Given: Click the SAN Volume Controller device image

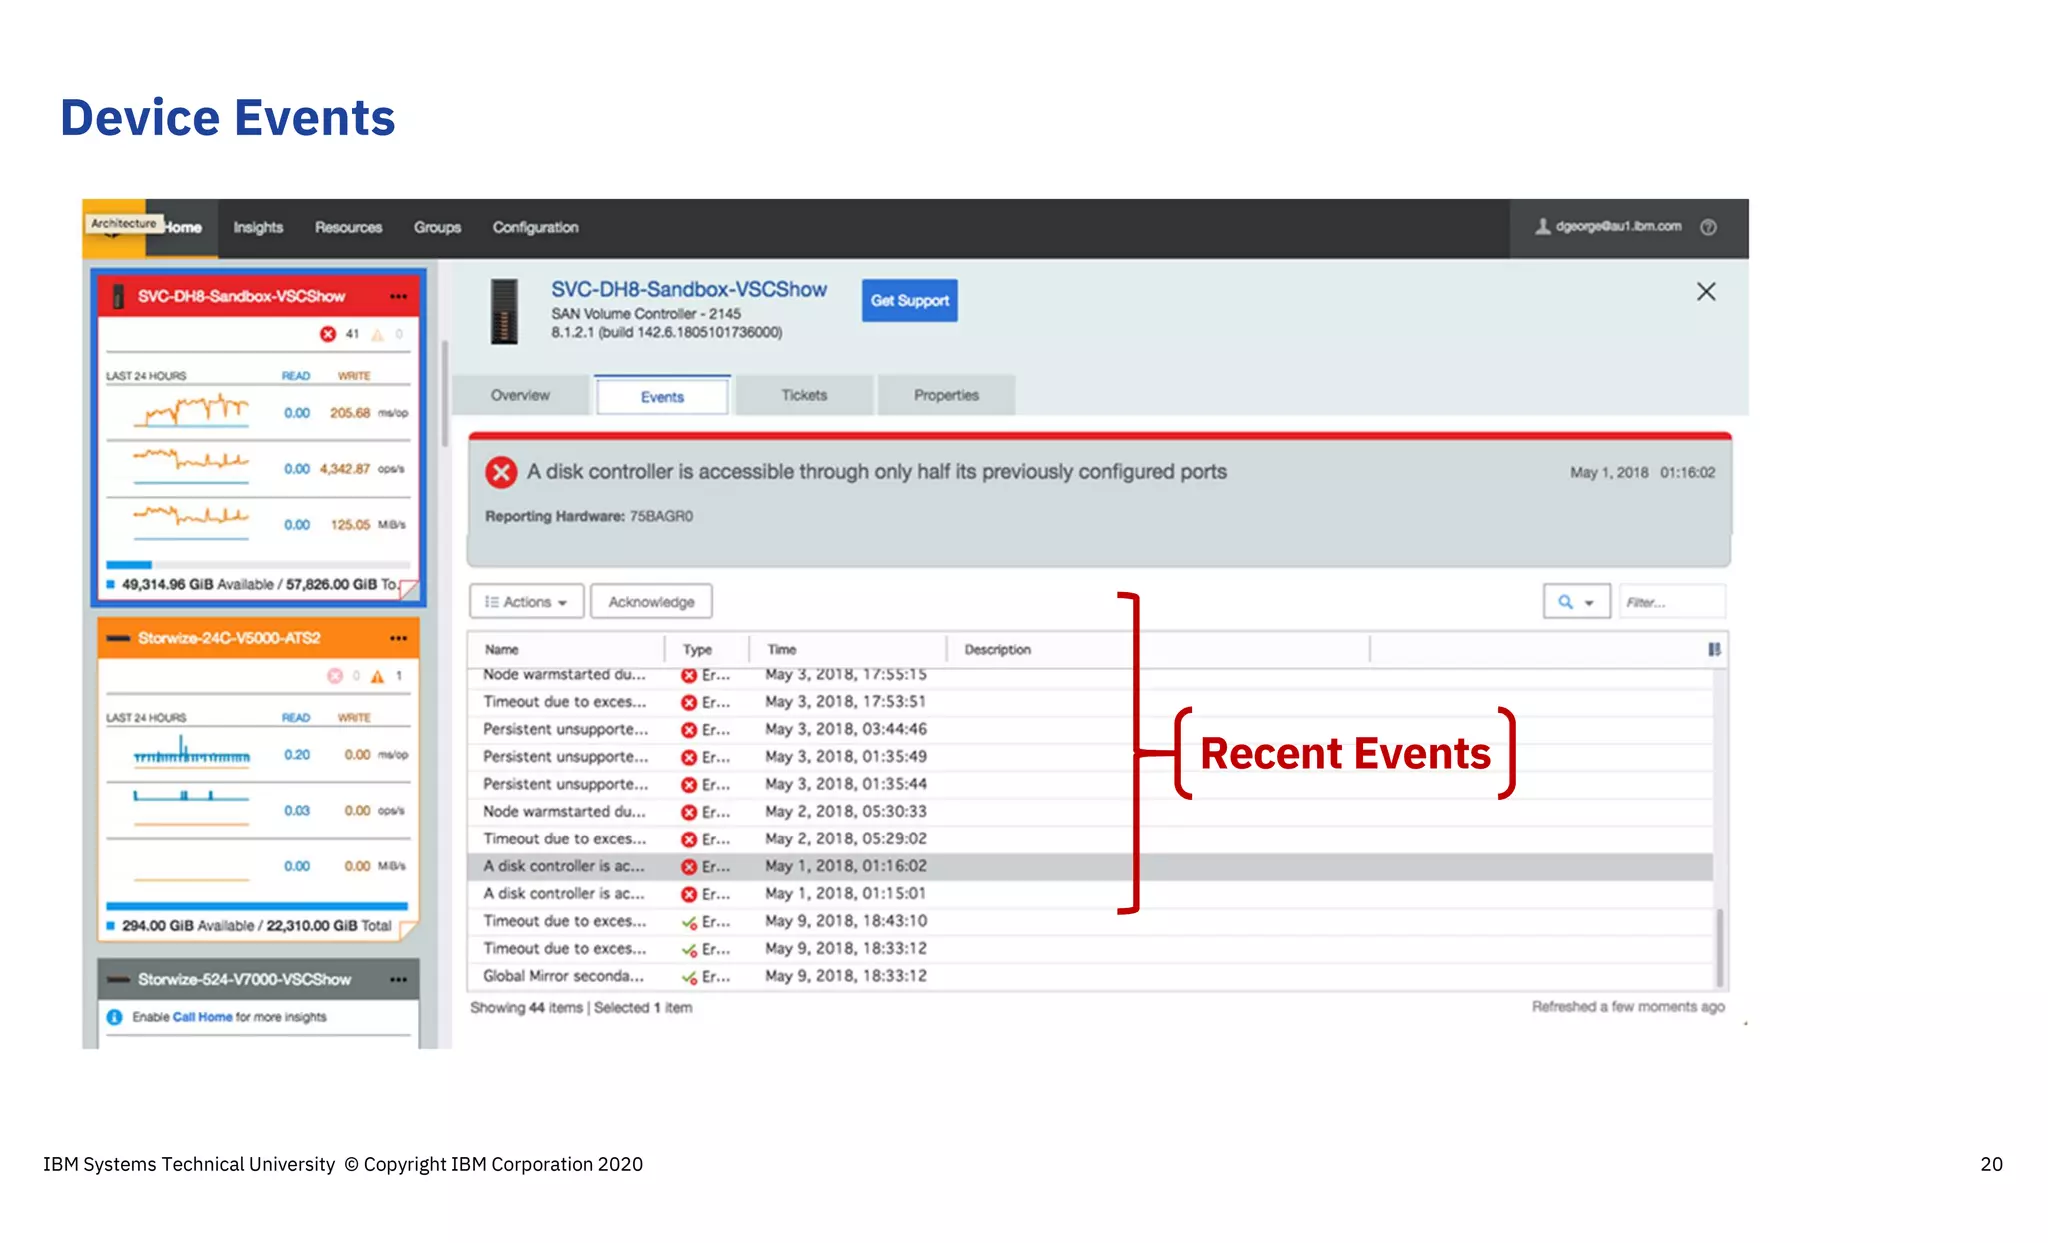Looking at the screenshot, I should 504,311.
